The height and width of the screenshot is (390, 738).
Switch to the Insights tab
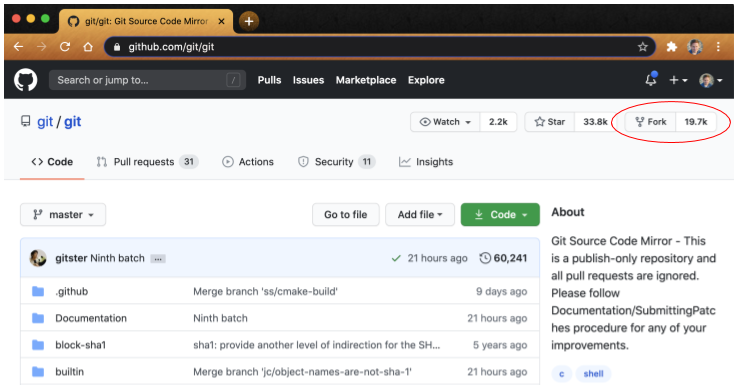[x=426, y=162]
